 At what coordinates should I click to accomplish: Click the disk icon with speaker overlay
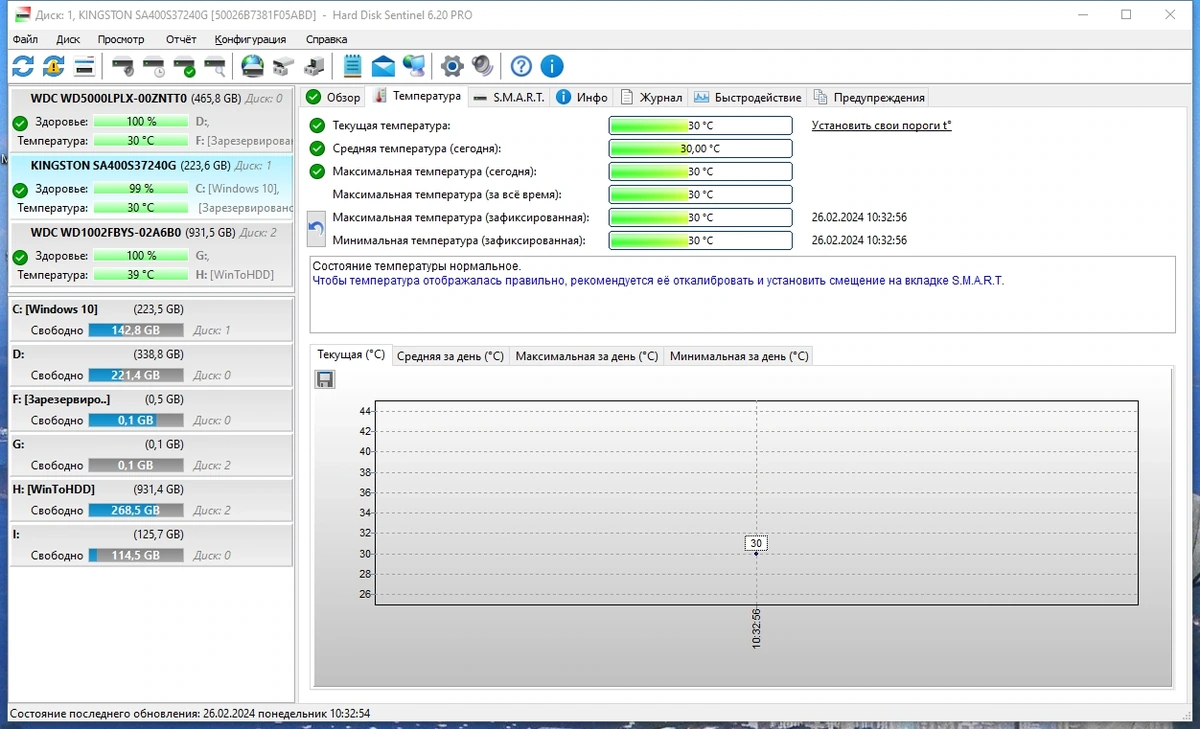pos(123,66)
